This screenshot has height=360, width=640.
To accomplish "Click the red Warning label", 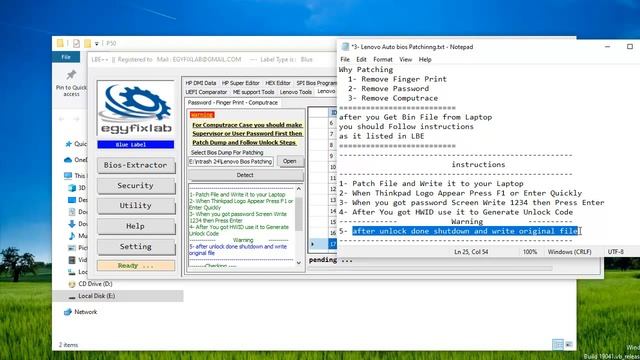I will click(x=202, y=115).
